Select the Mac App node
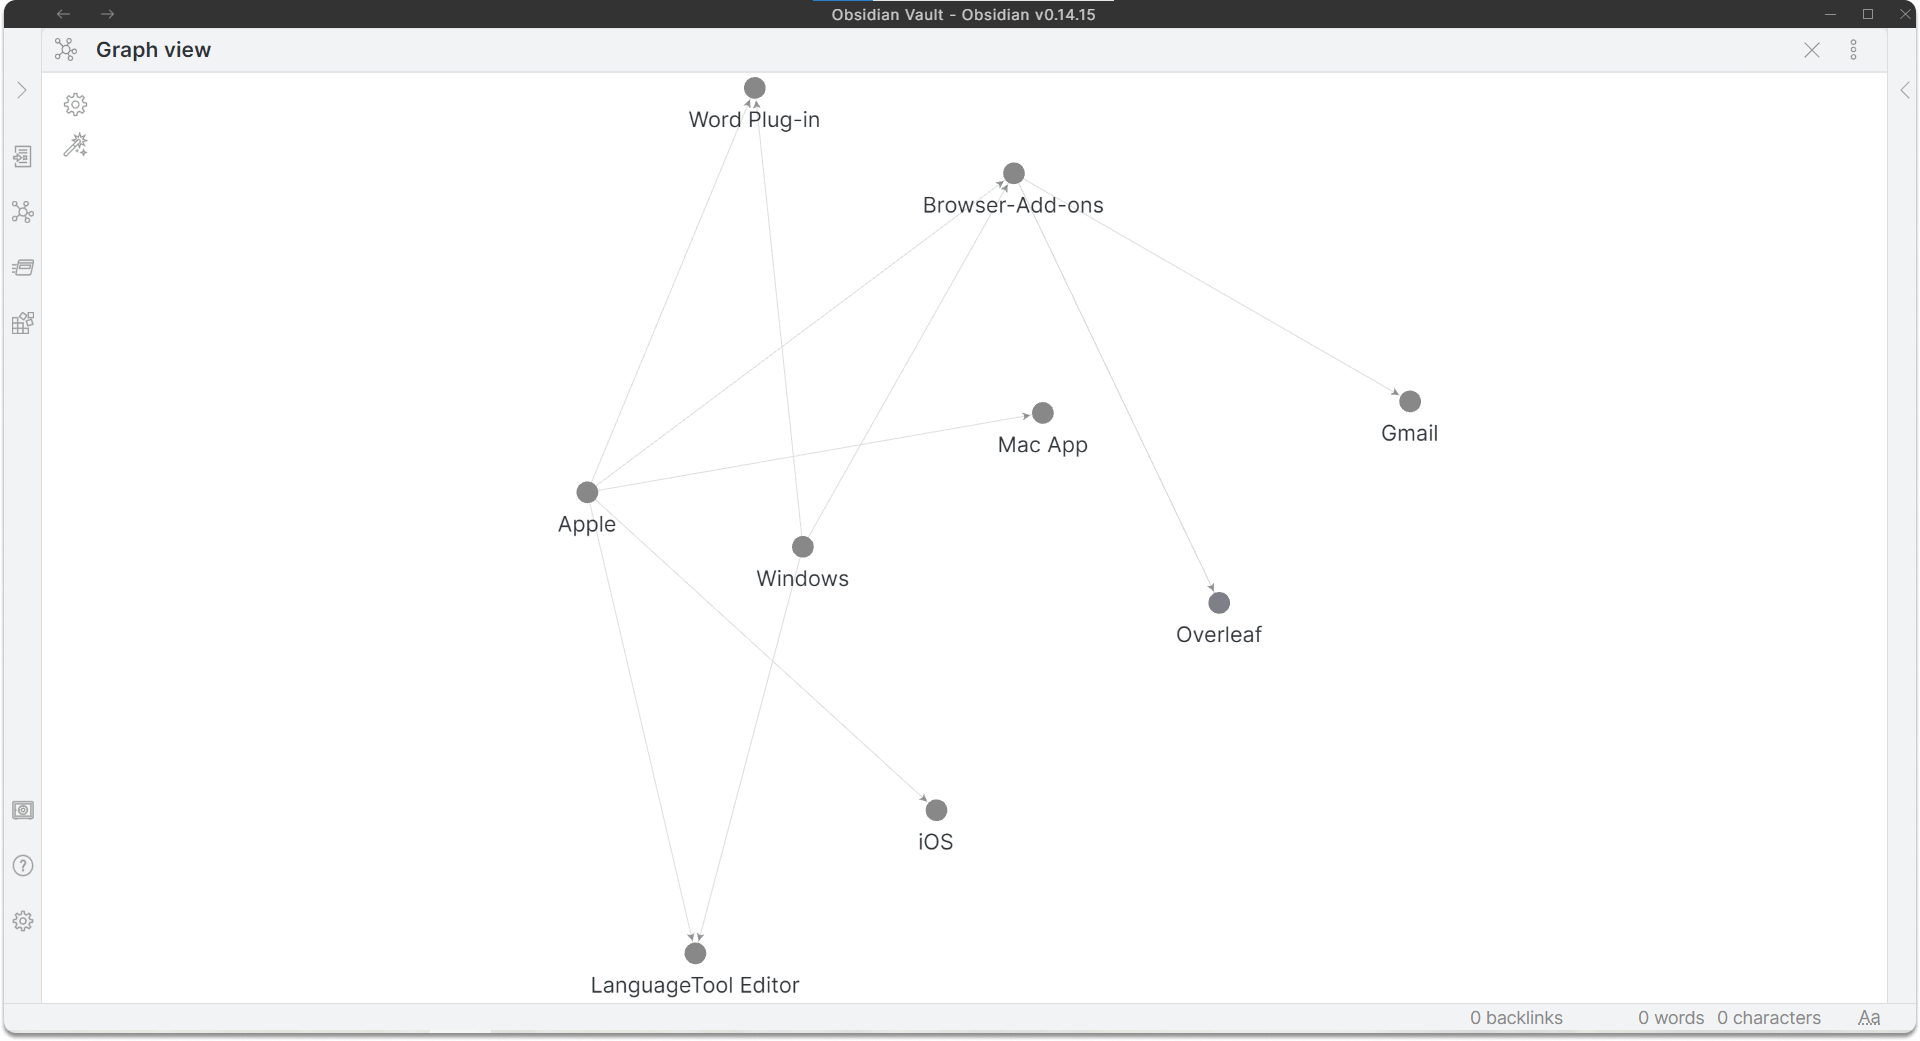 tap(1043, 413)
